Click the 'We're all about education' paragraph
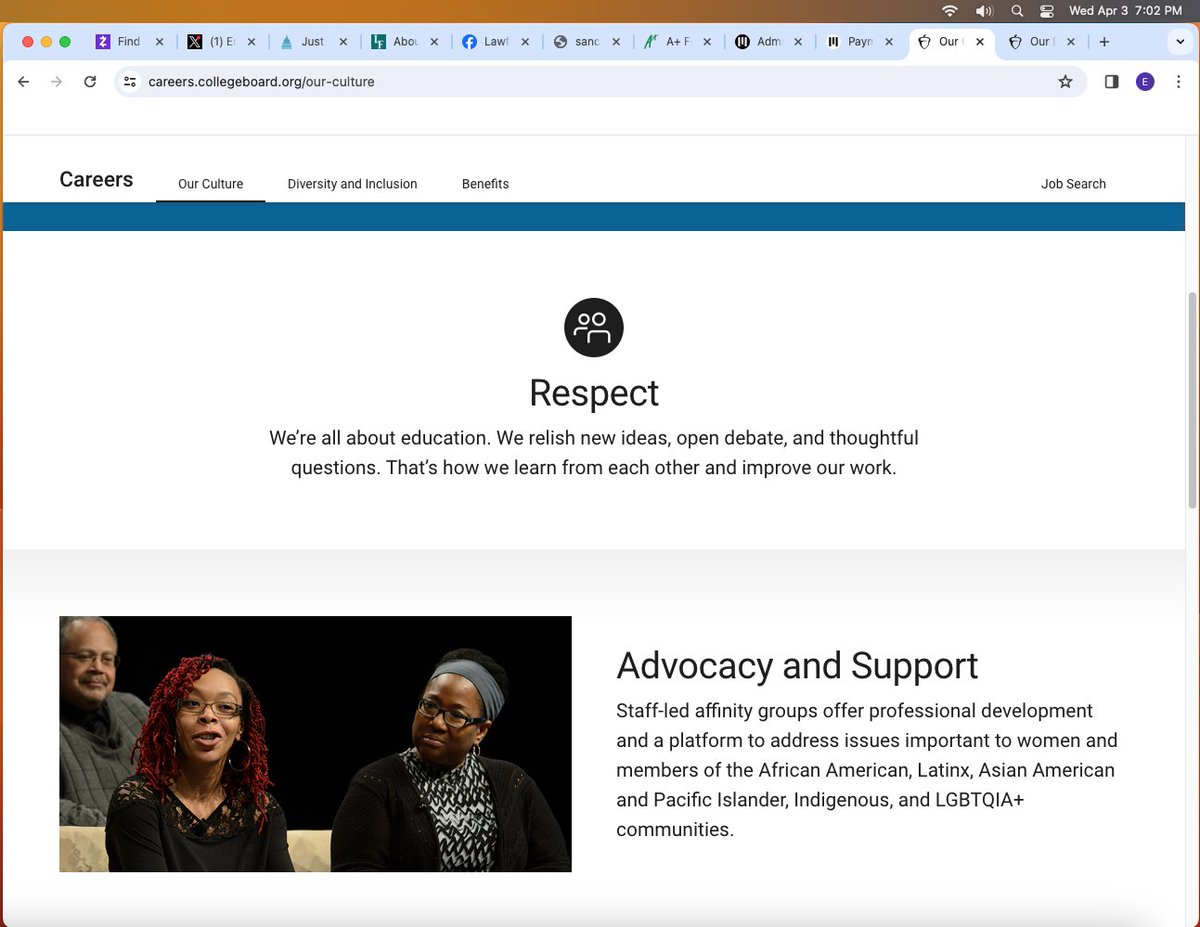1200x927 pixels. tap(594, 453)
